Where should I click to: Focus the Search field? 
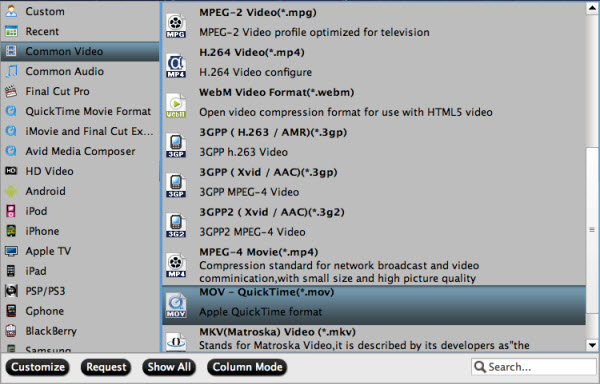coord(533,367)
